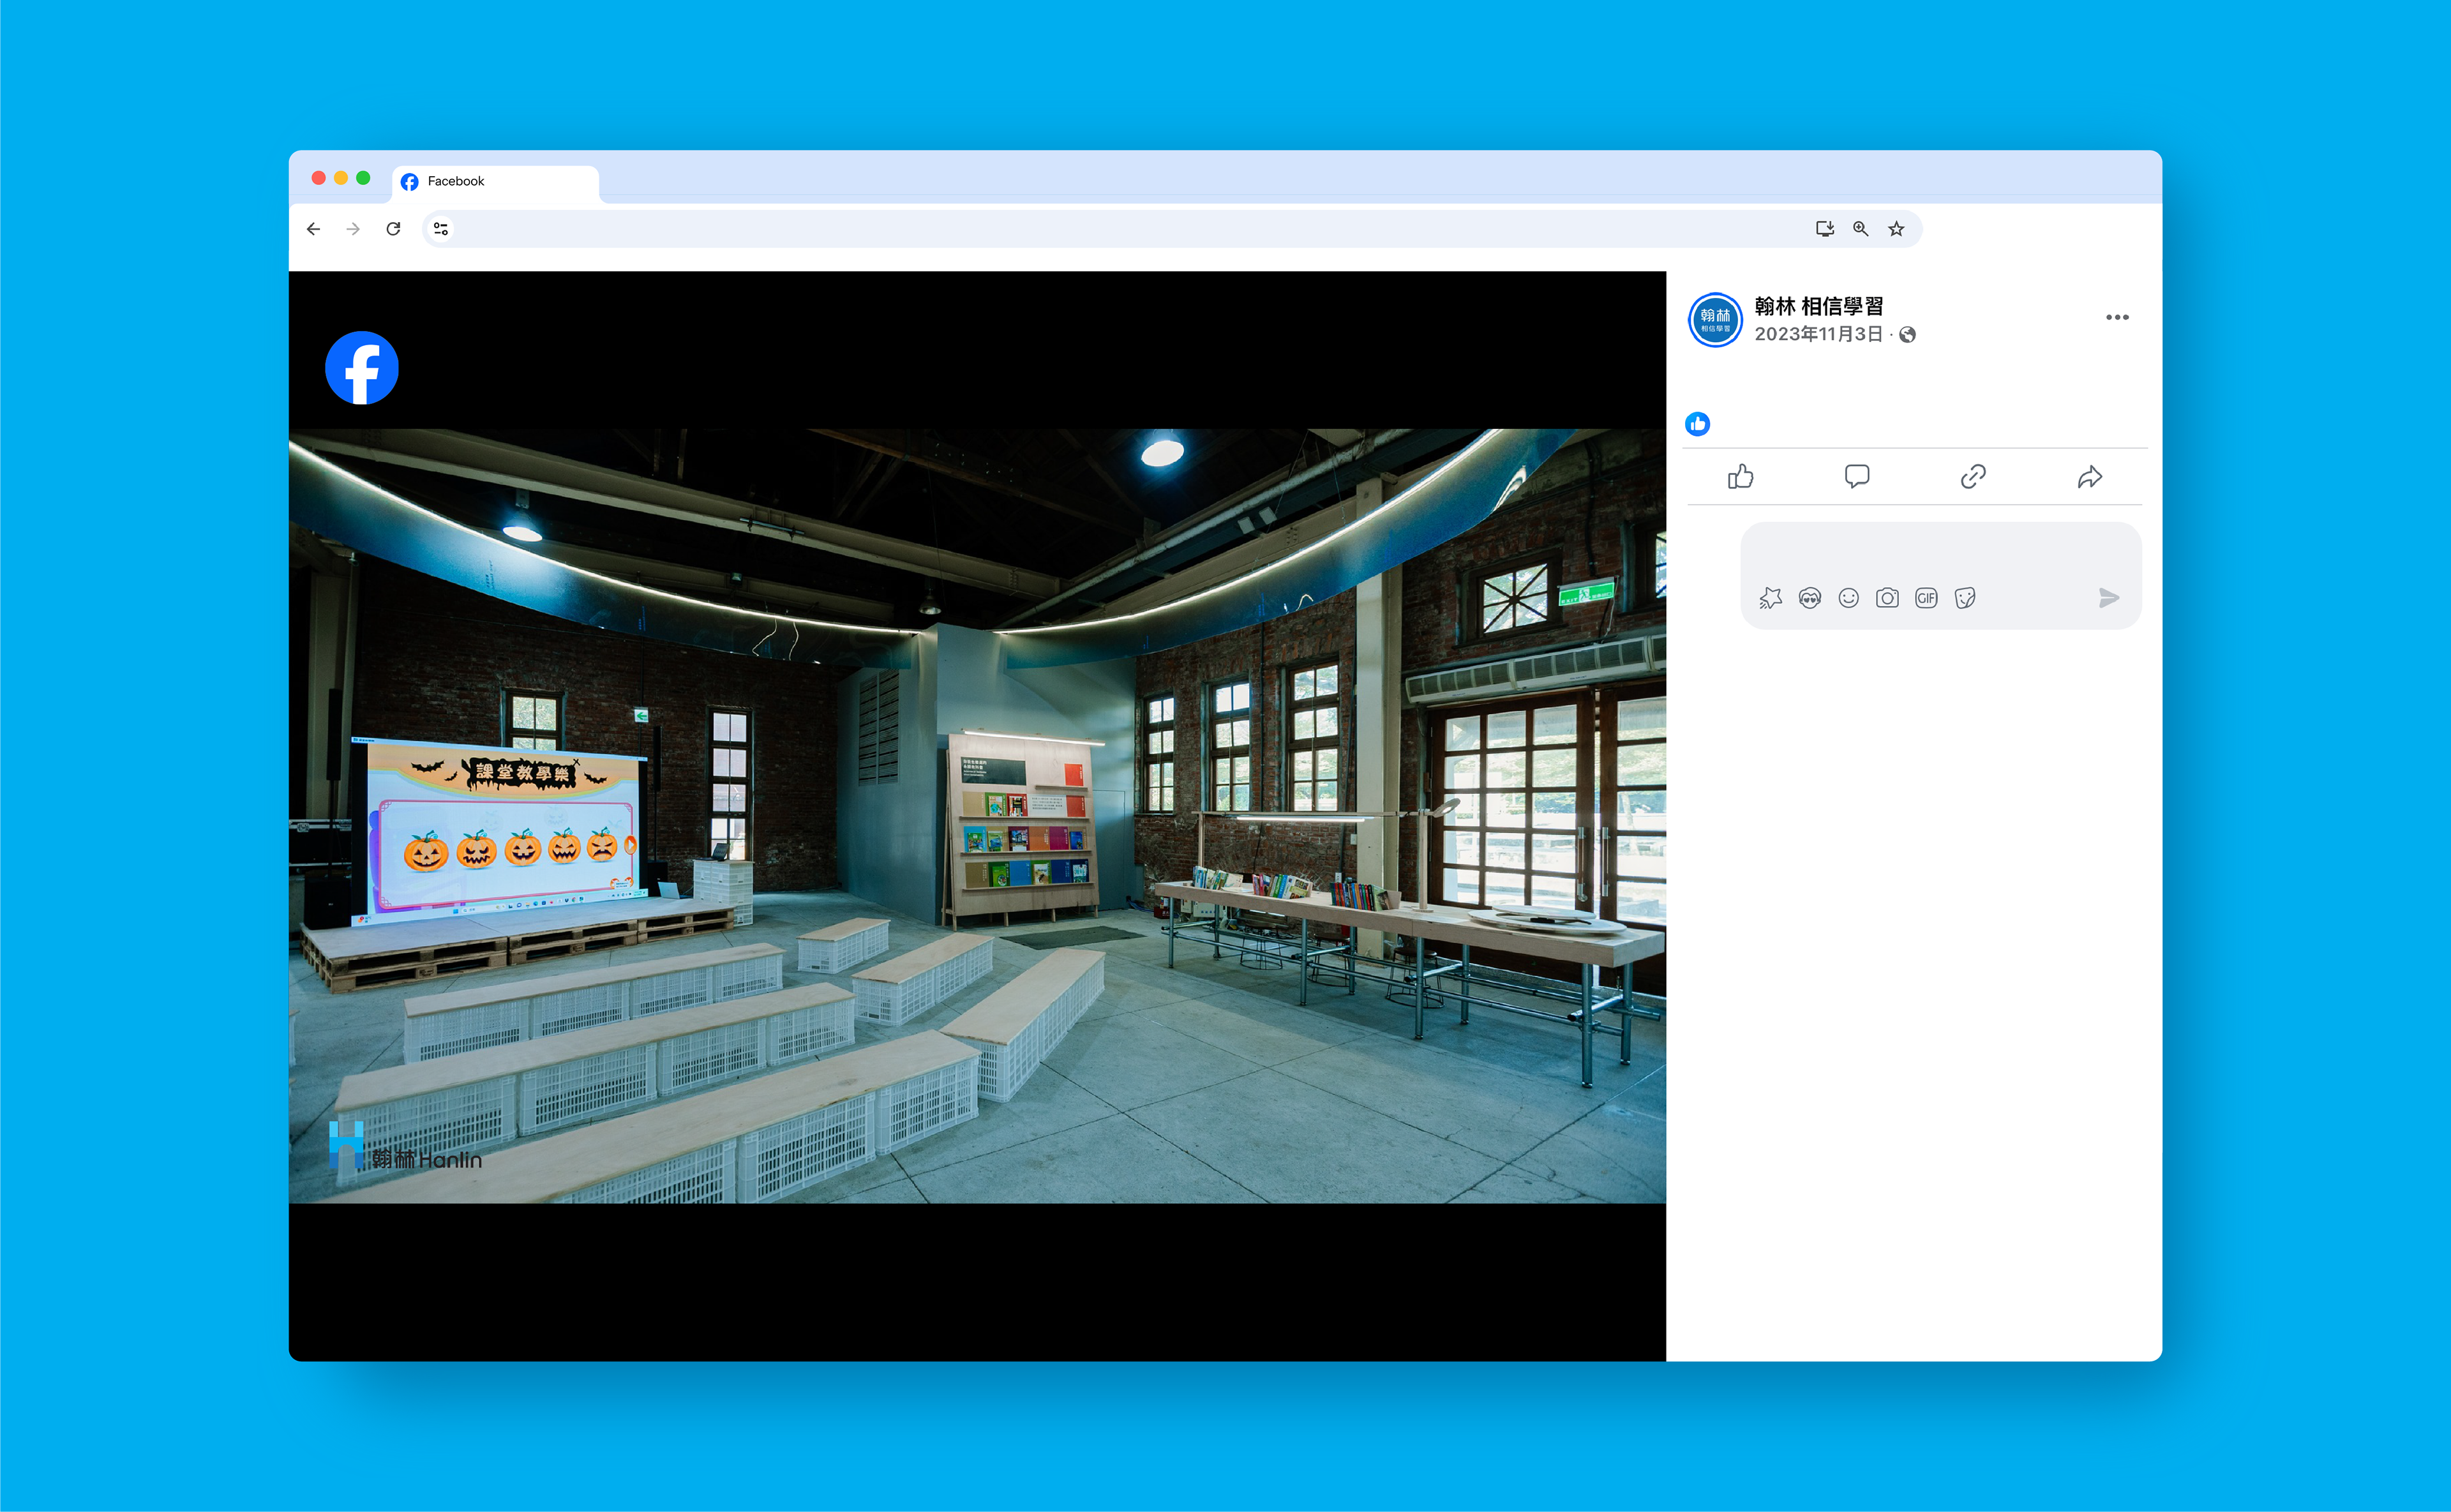
Task: Click the Facebook logo over the photo
Action: point(361,368)
